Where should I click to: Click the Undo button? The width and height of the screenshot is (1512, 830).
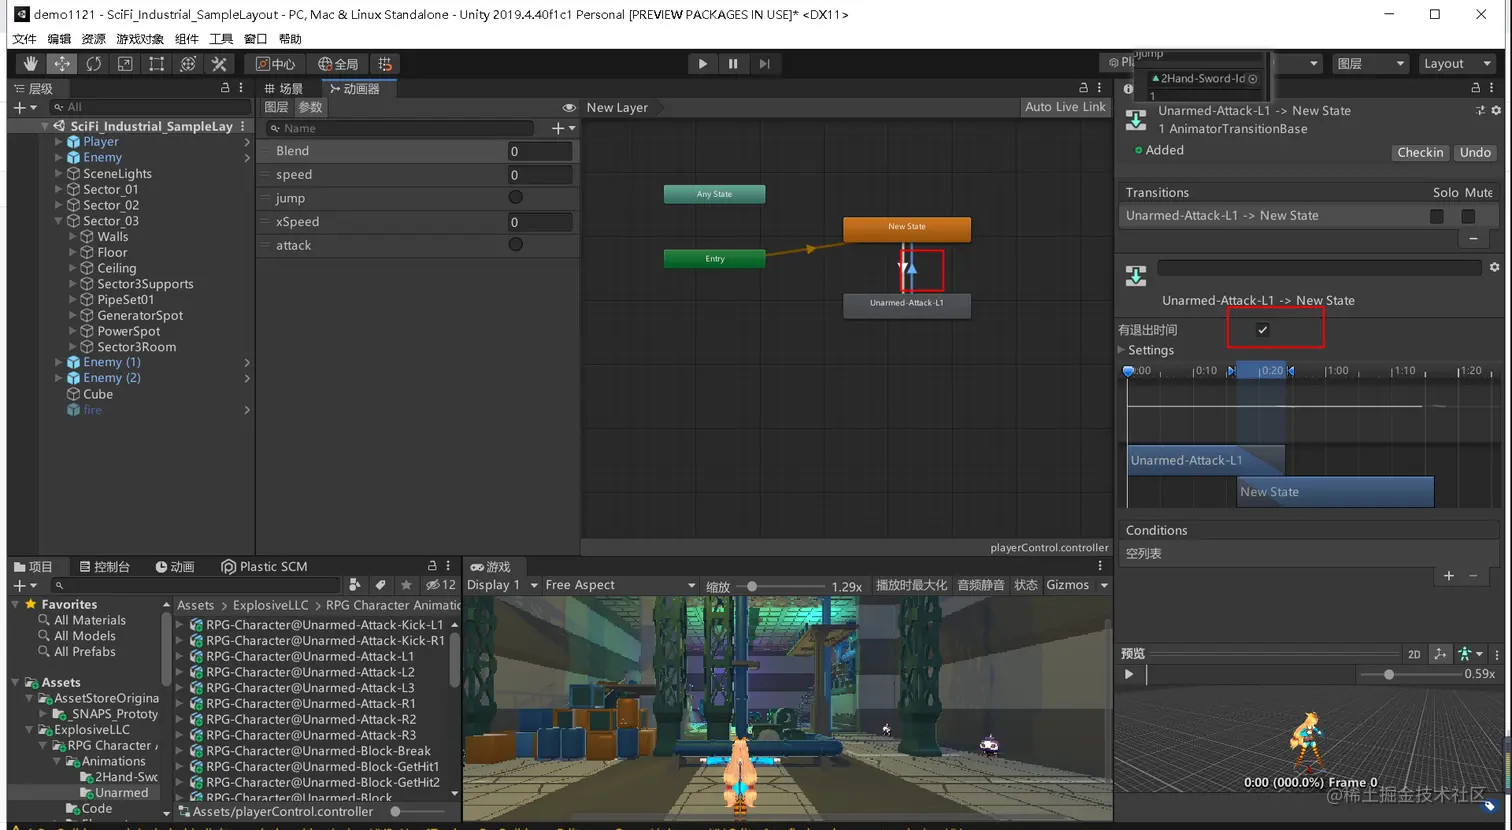click(x=1474, y=153)
